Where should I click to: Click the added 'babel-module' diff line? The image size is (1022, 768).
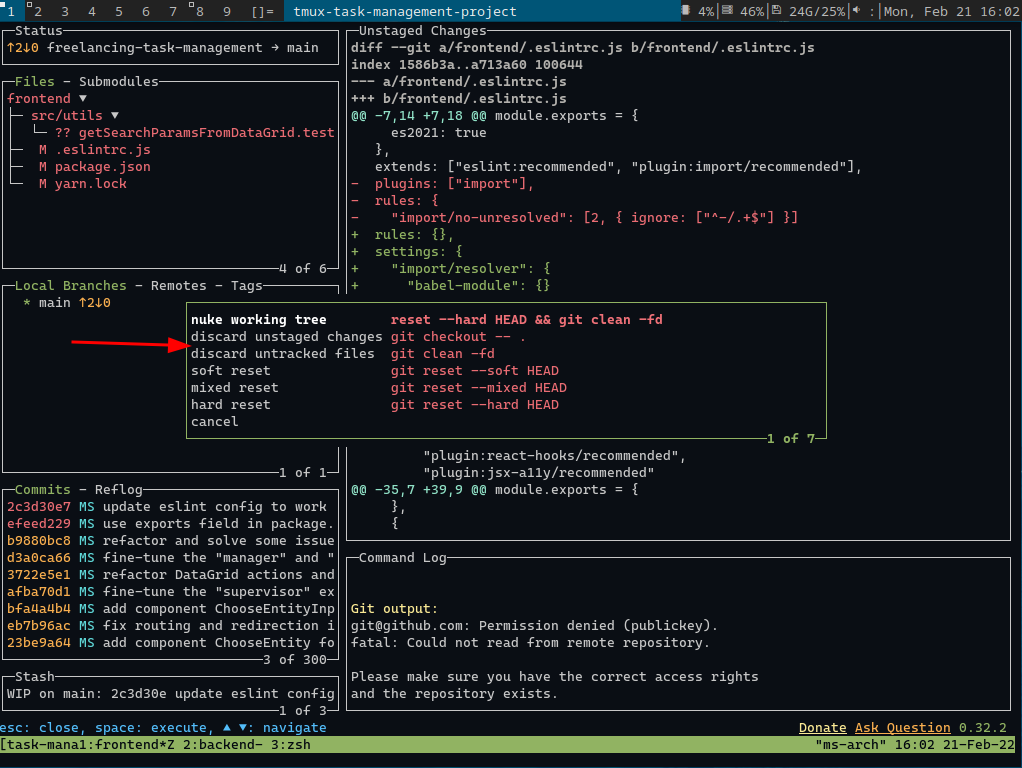tap(450, 286)
